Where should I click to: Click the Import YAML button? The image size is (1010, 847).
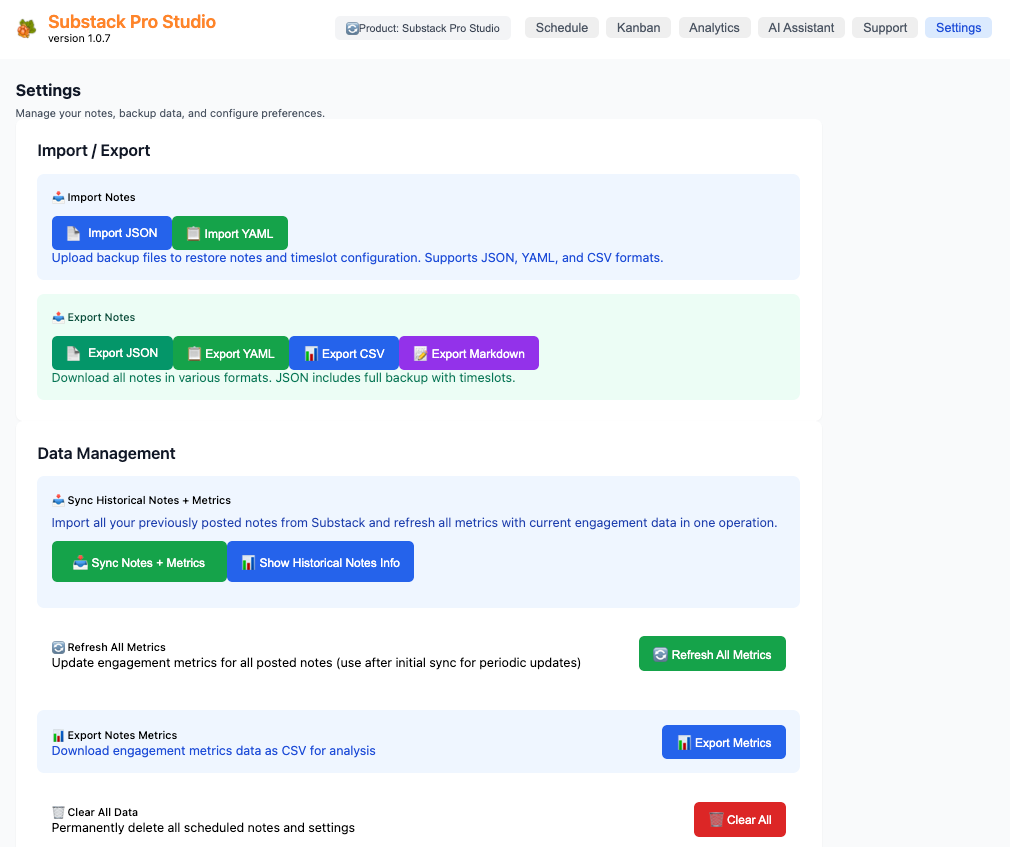pos(230,233)
